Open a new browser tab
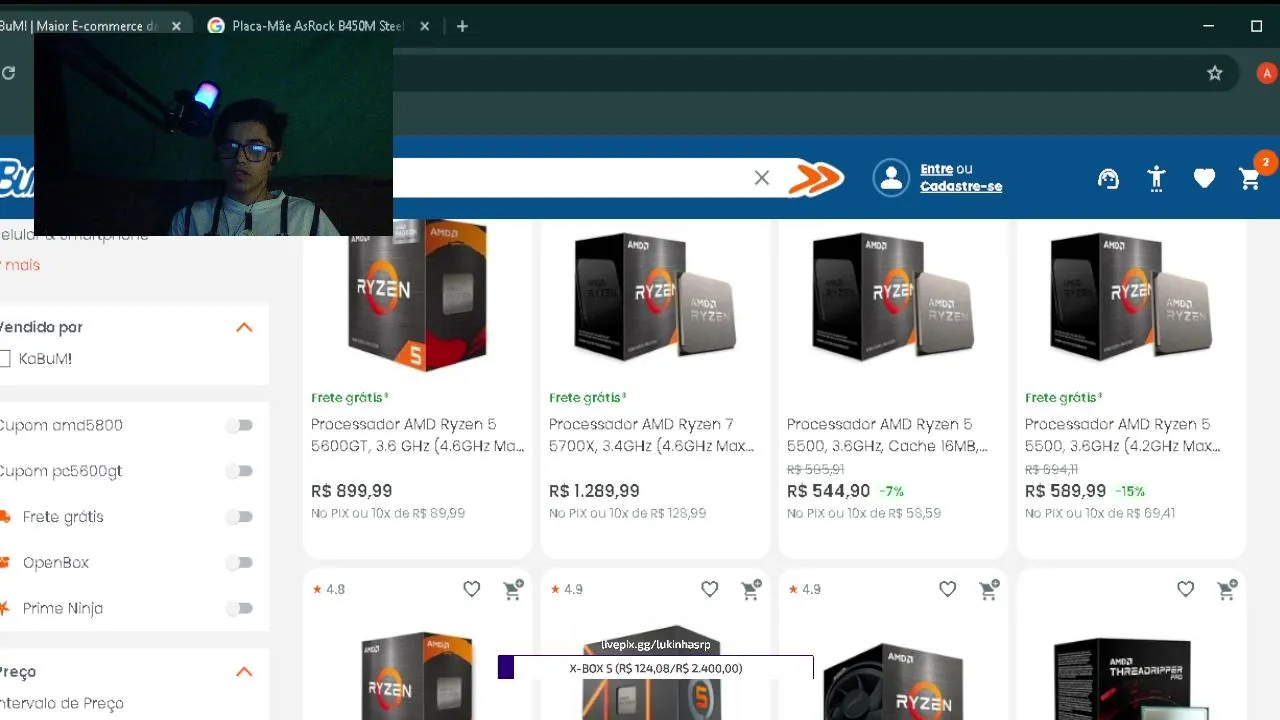This screenshot has height=720, width=1280. (x=462, y=26)
